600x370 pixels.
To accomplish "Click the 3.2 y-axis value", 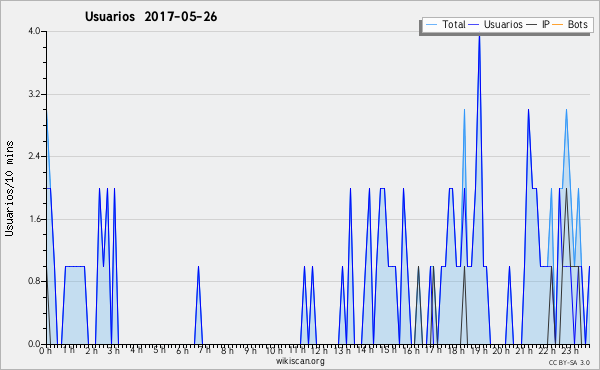I will click(x=34, y=94).
